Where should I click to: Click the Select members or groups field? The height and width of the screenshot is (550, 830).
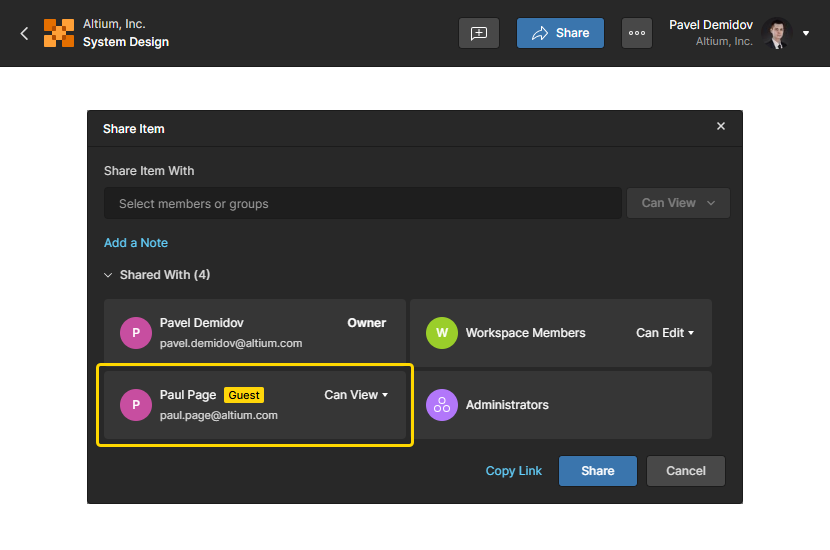click(362, 203)
